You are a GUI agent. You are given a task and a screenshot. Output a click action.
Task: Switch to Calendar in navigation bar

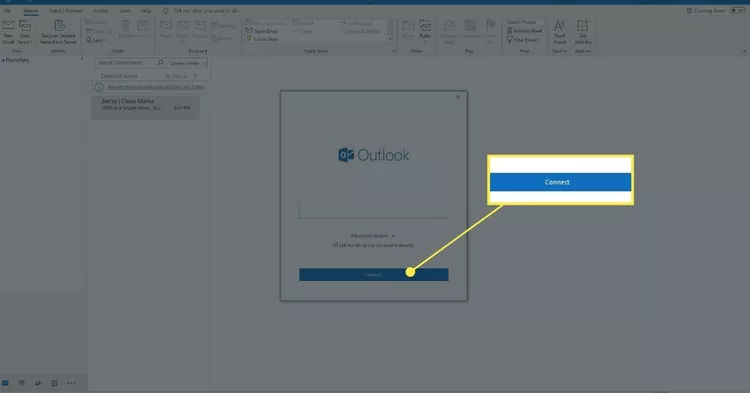22,383
